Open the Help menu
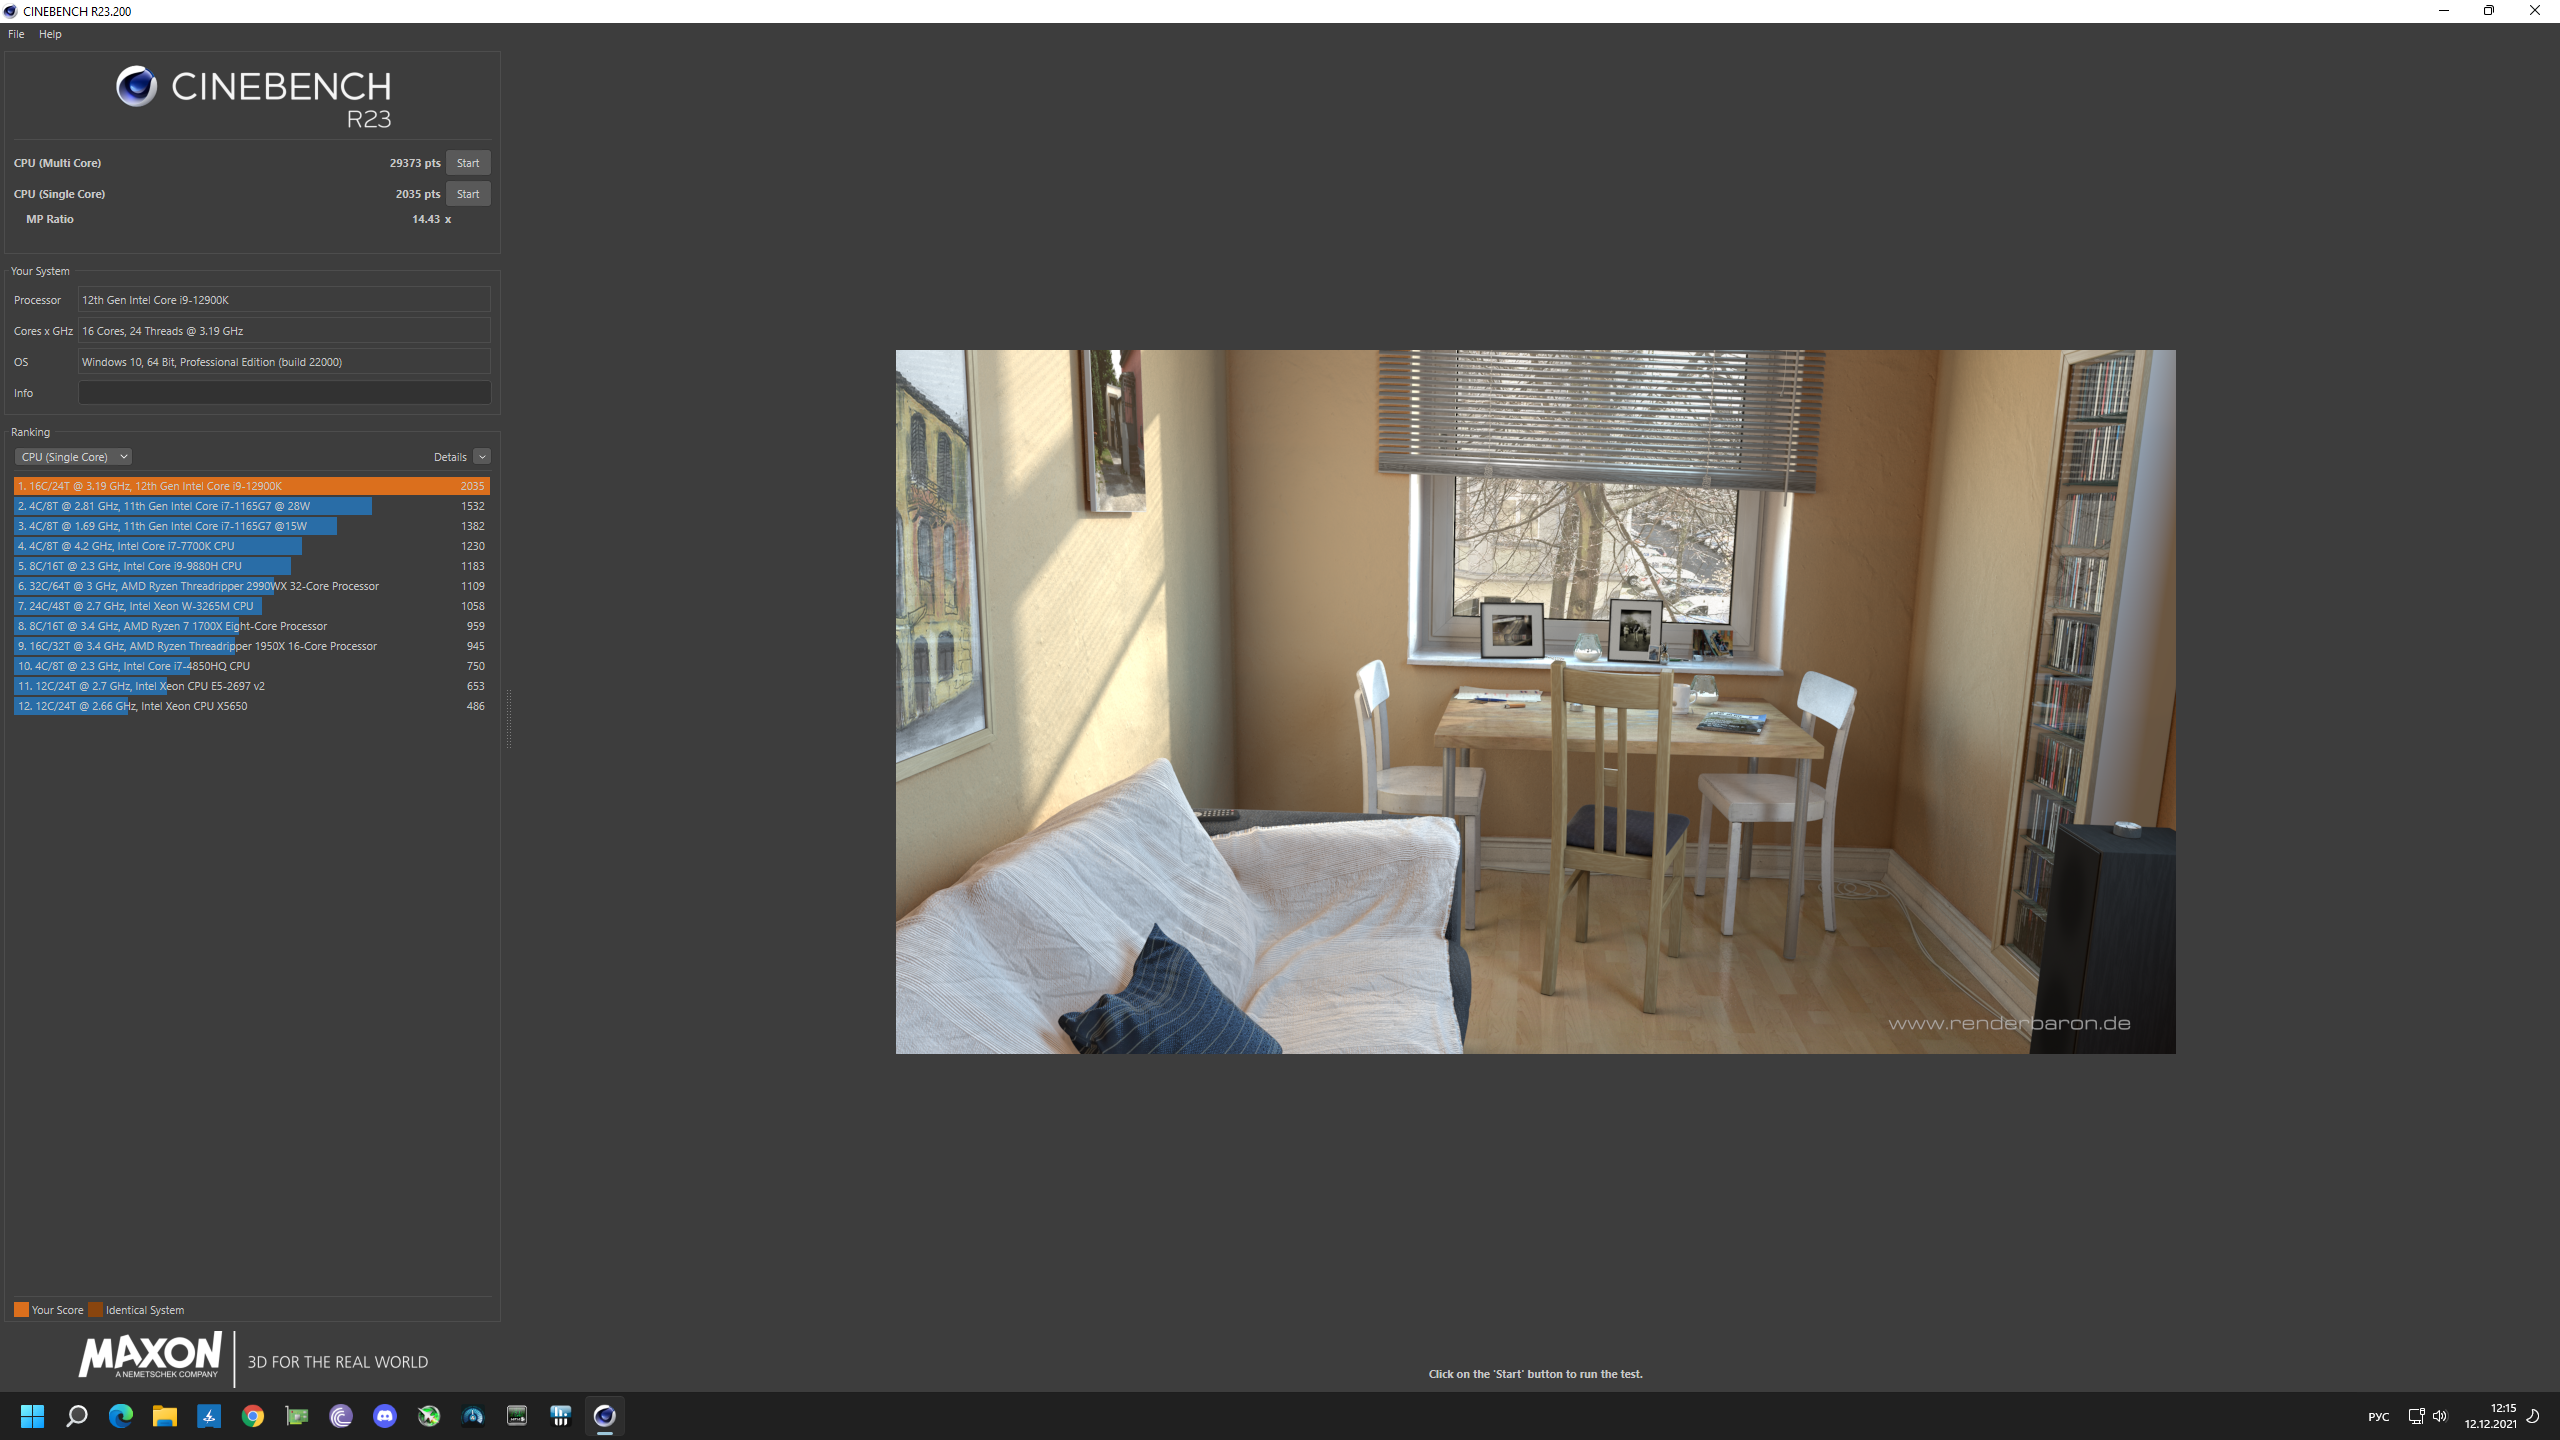Viewport: 2560px width, 1440px height. (50, 34)
